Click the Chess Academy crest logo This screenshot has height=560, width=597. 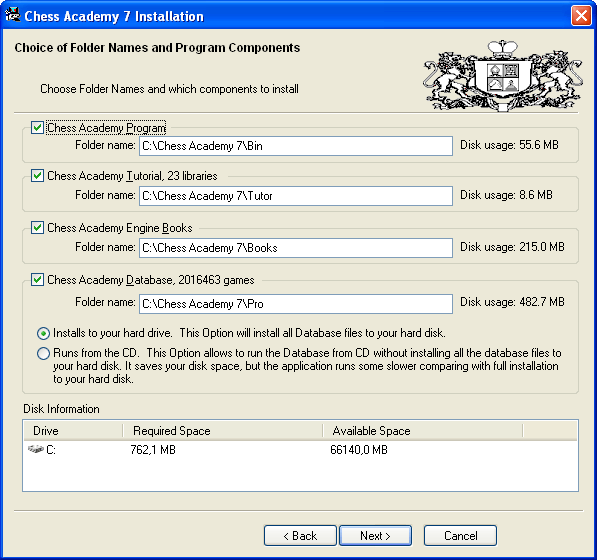pyautogui.click(x=503, y=75)
